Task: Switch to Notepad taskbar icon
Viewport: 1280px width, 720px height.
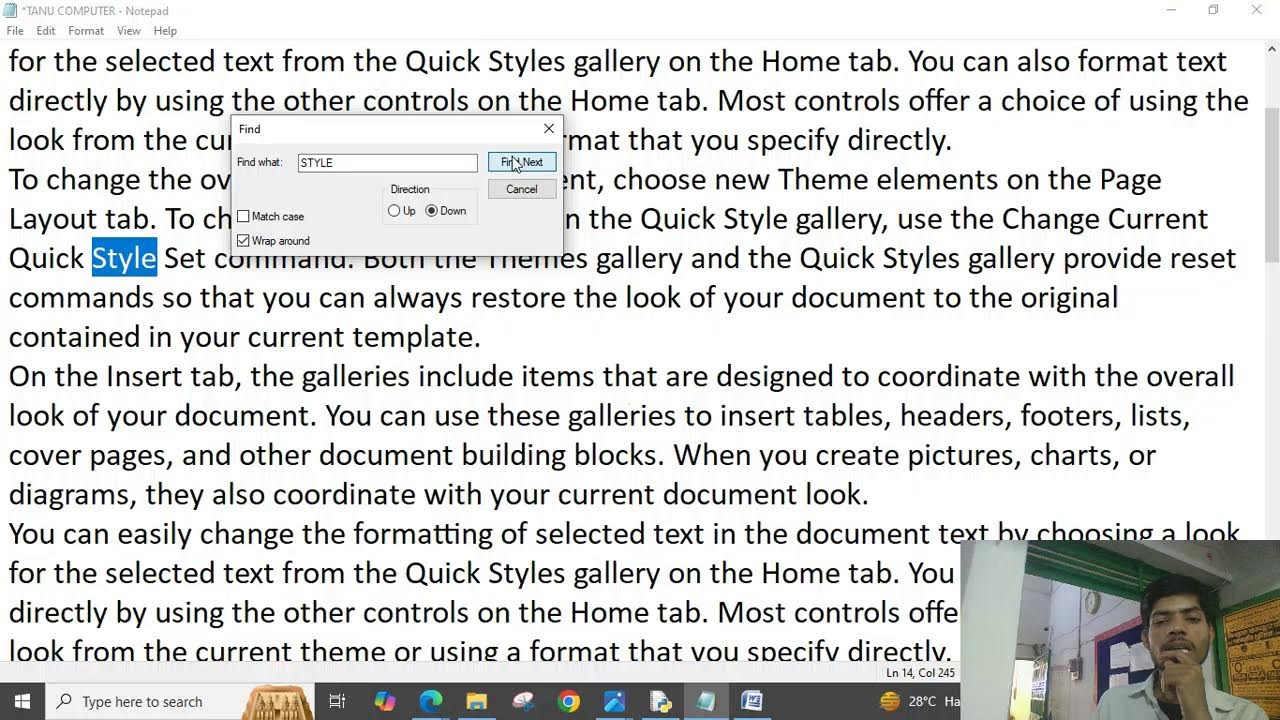Action: [706, 701]
